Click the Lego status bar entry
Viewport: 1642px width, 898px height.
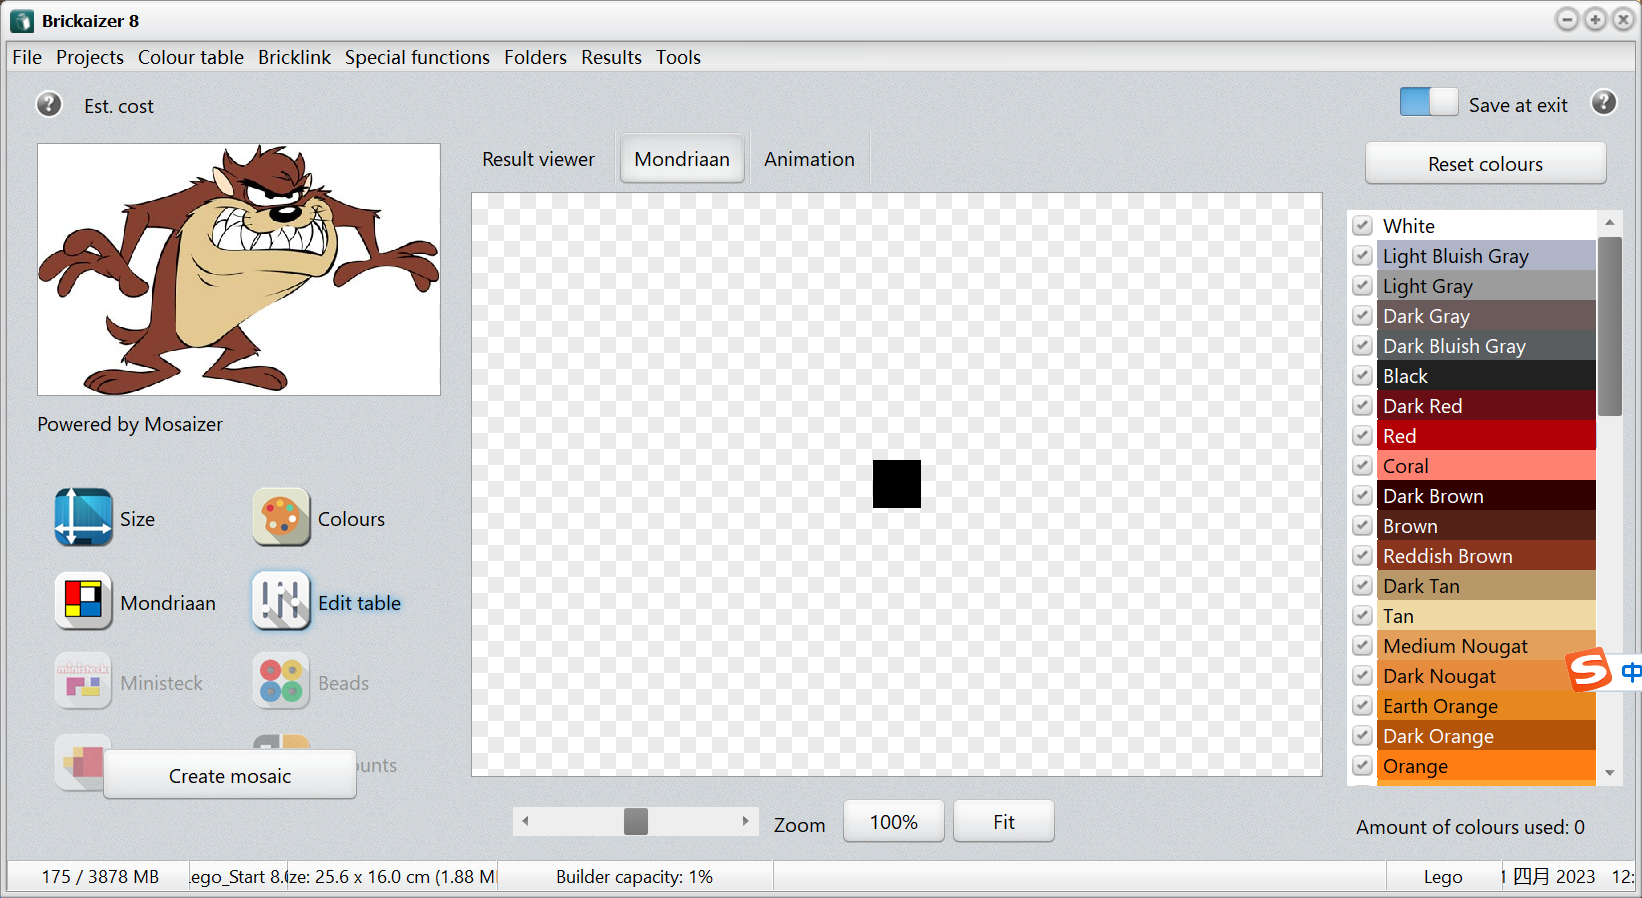[1443, 876]
